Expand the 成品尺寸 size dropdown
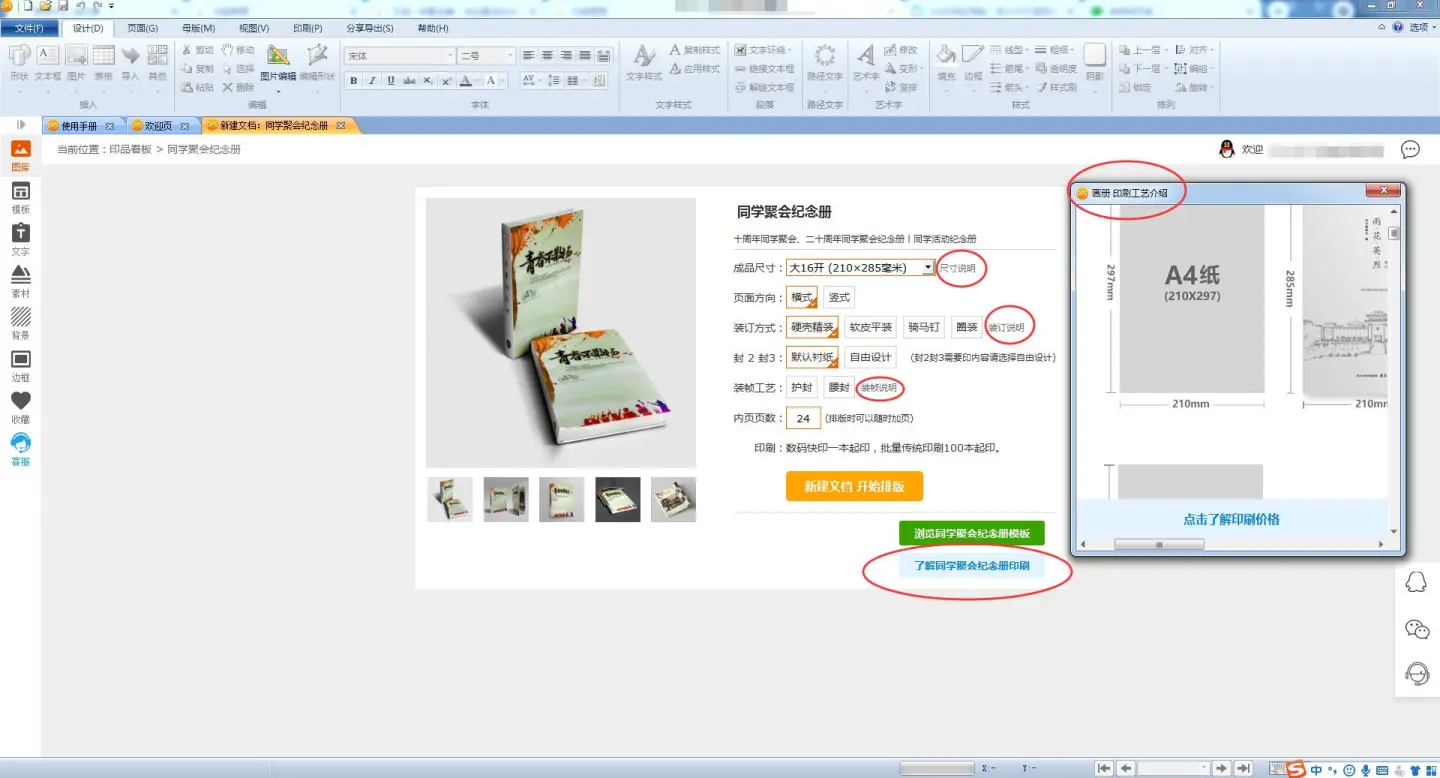Screen dimensions: 1440x778 click(928, 268)
